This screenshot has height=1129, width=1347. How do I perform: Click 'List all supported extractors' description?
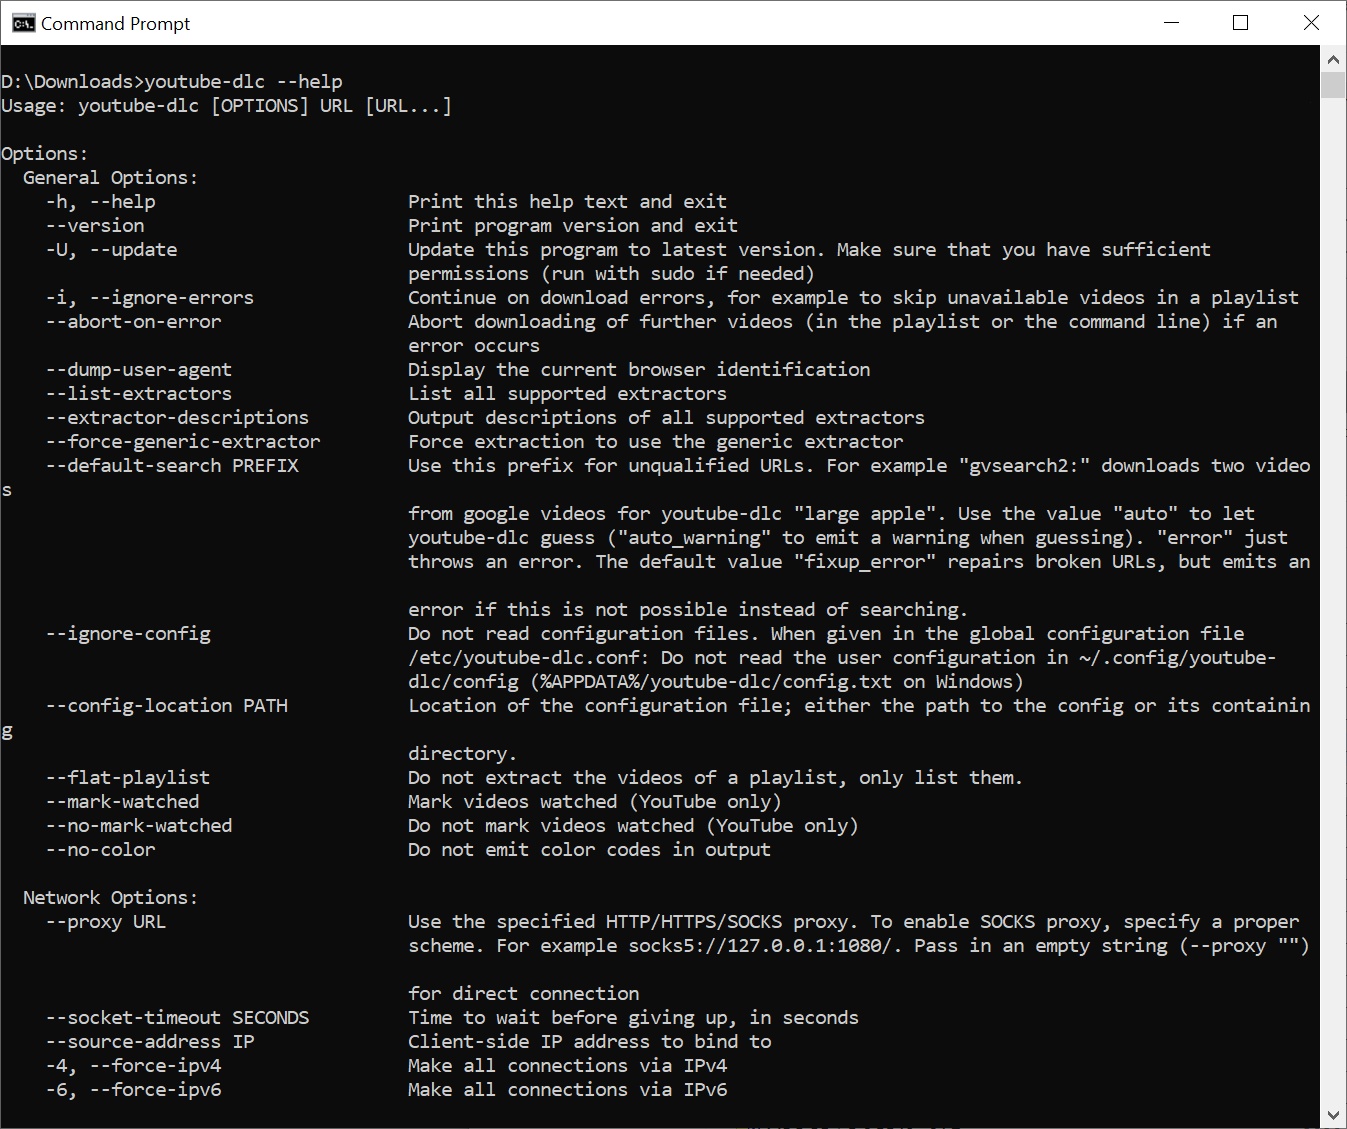coord(568,394)
